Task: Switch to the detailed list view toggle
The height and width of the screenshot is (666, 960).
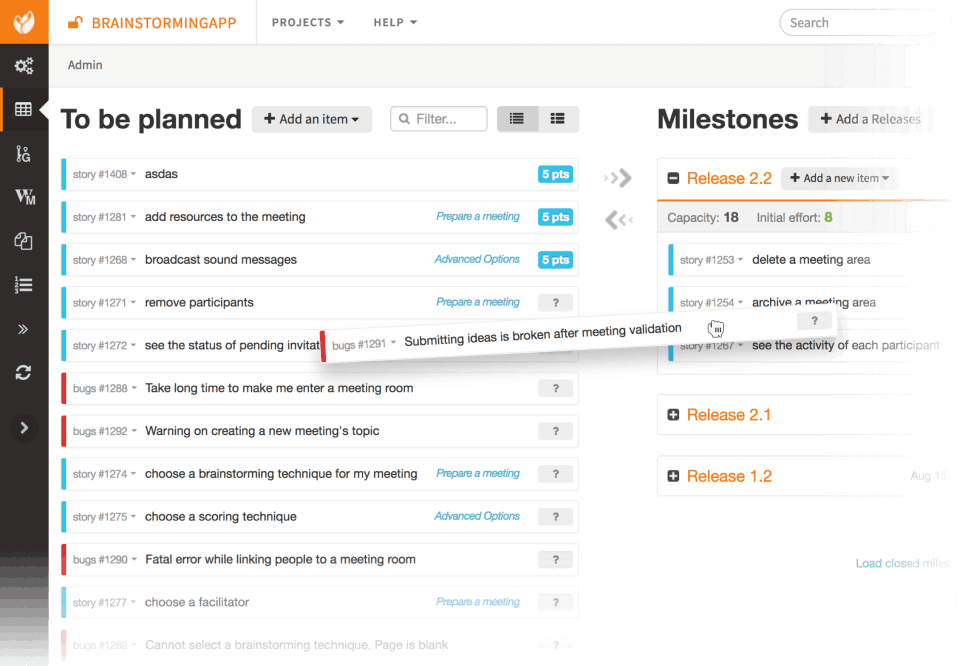Action: [x=558, y=119]
